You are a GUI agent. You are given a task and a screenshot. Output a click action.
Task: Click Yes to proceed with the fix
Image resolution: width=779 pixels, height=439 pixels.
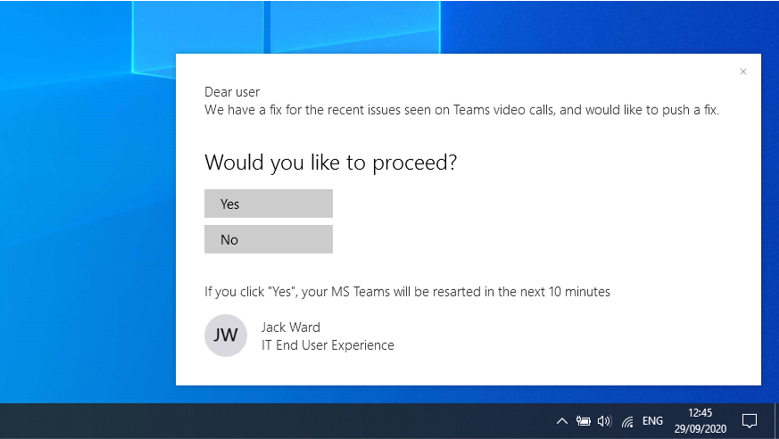pos(268,204)
